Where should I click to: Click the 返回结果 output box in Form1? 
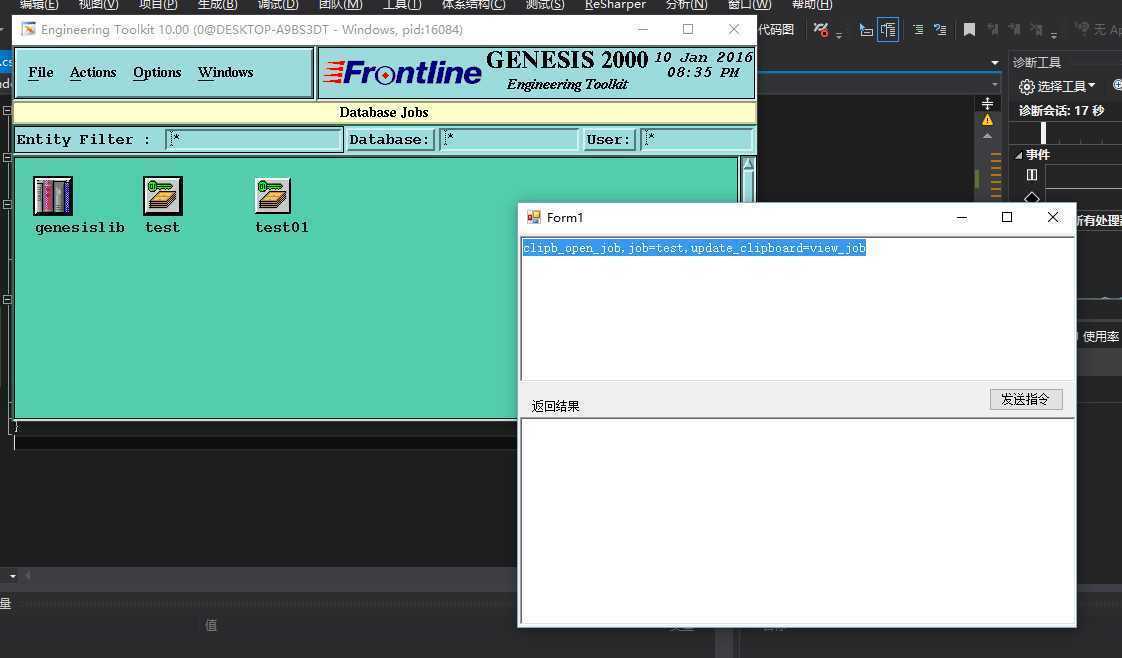pos(797,521)
